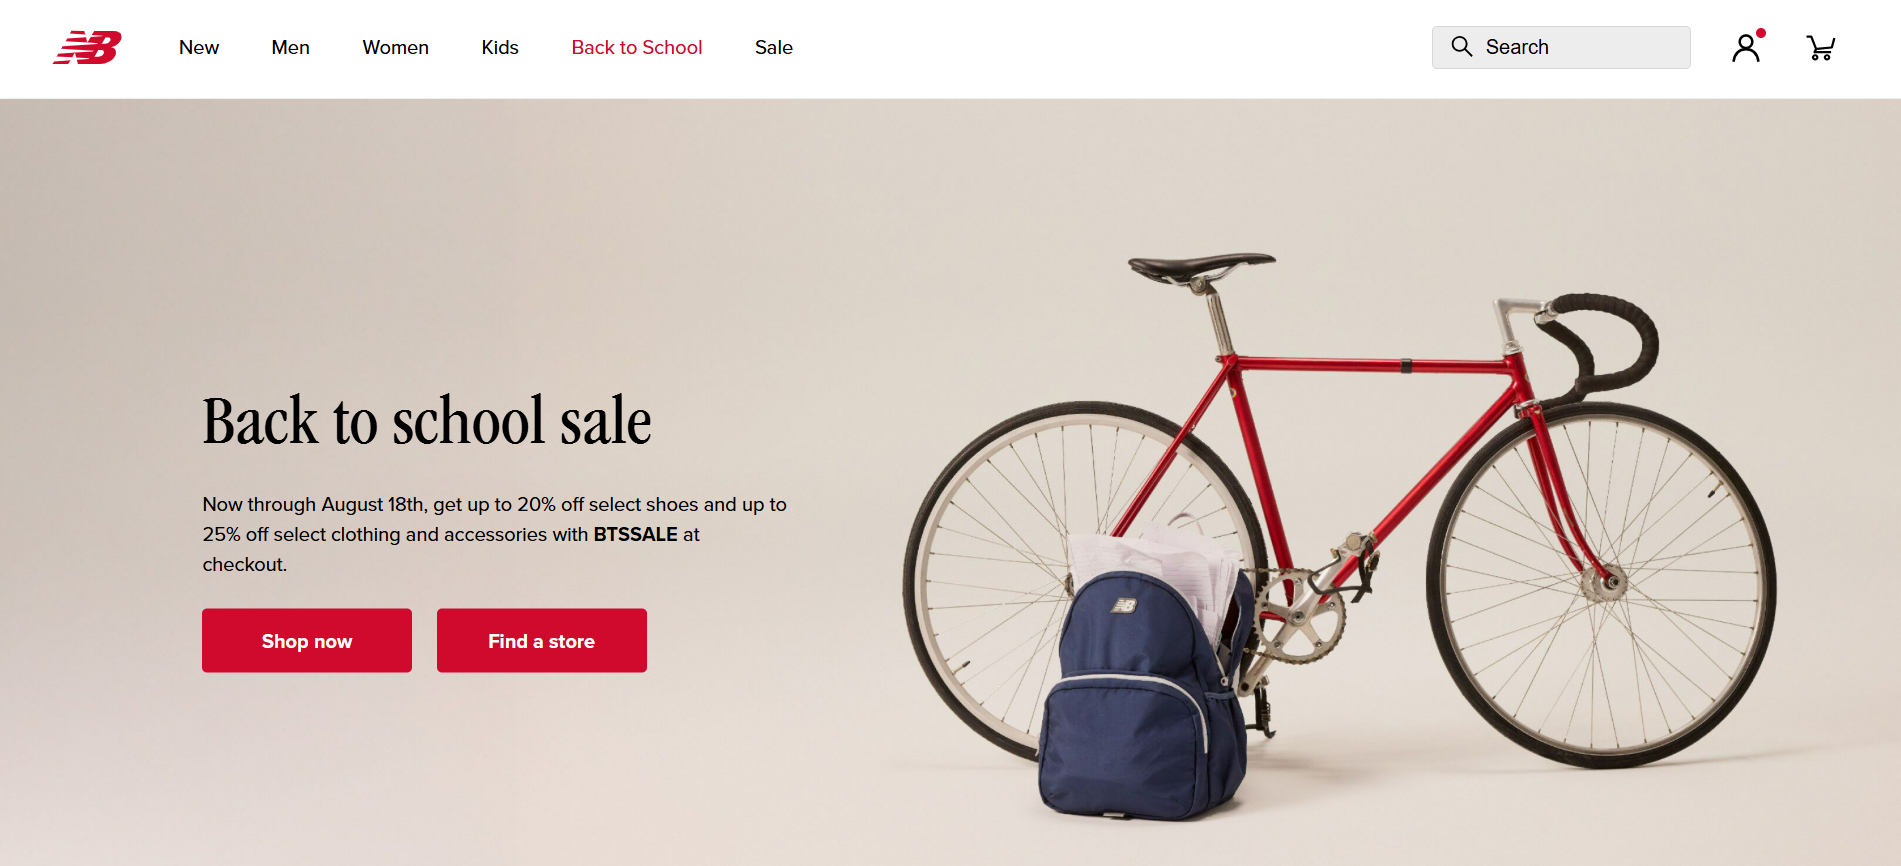Image resolution: width=1901 pixels, height=866 pixels.
Task: Open the user account icon
Action: coord(1746,48)
